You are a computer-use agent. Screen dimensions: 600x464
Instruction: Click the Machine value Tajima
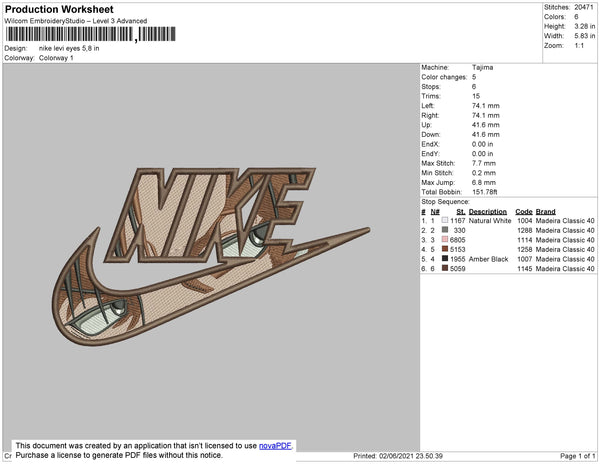point(483,67)
